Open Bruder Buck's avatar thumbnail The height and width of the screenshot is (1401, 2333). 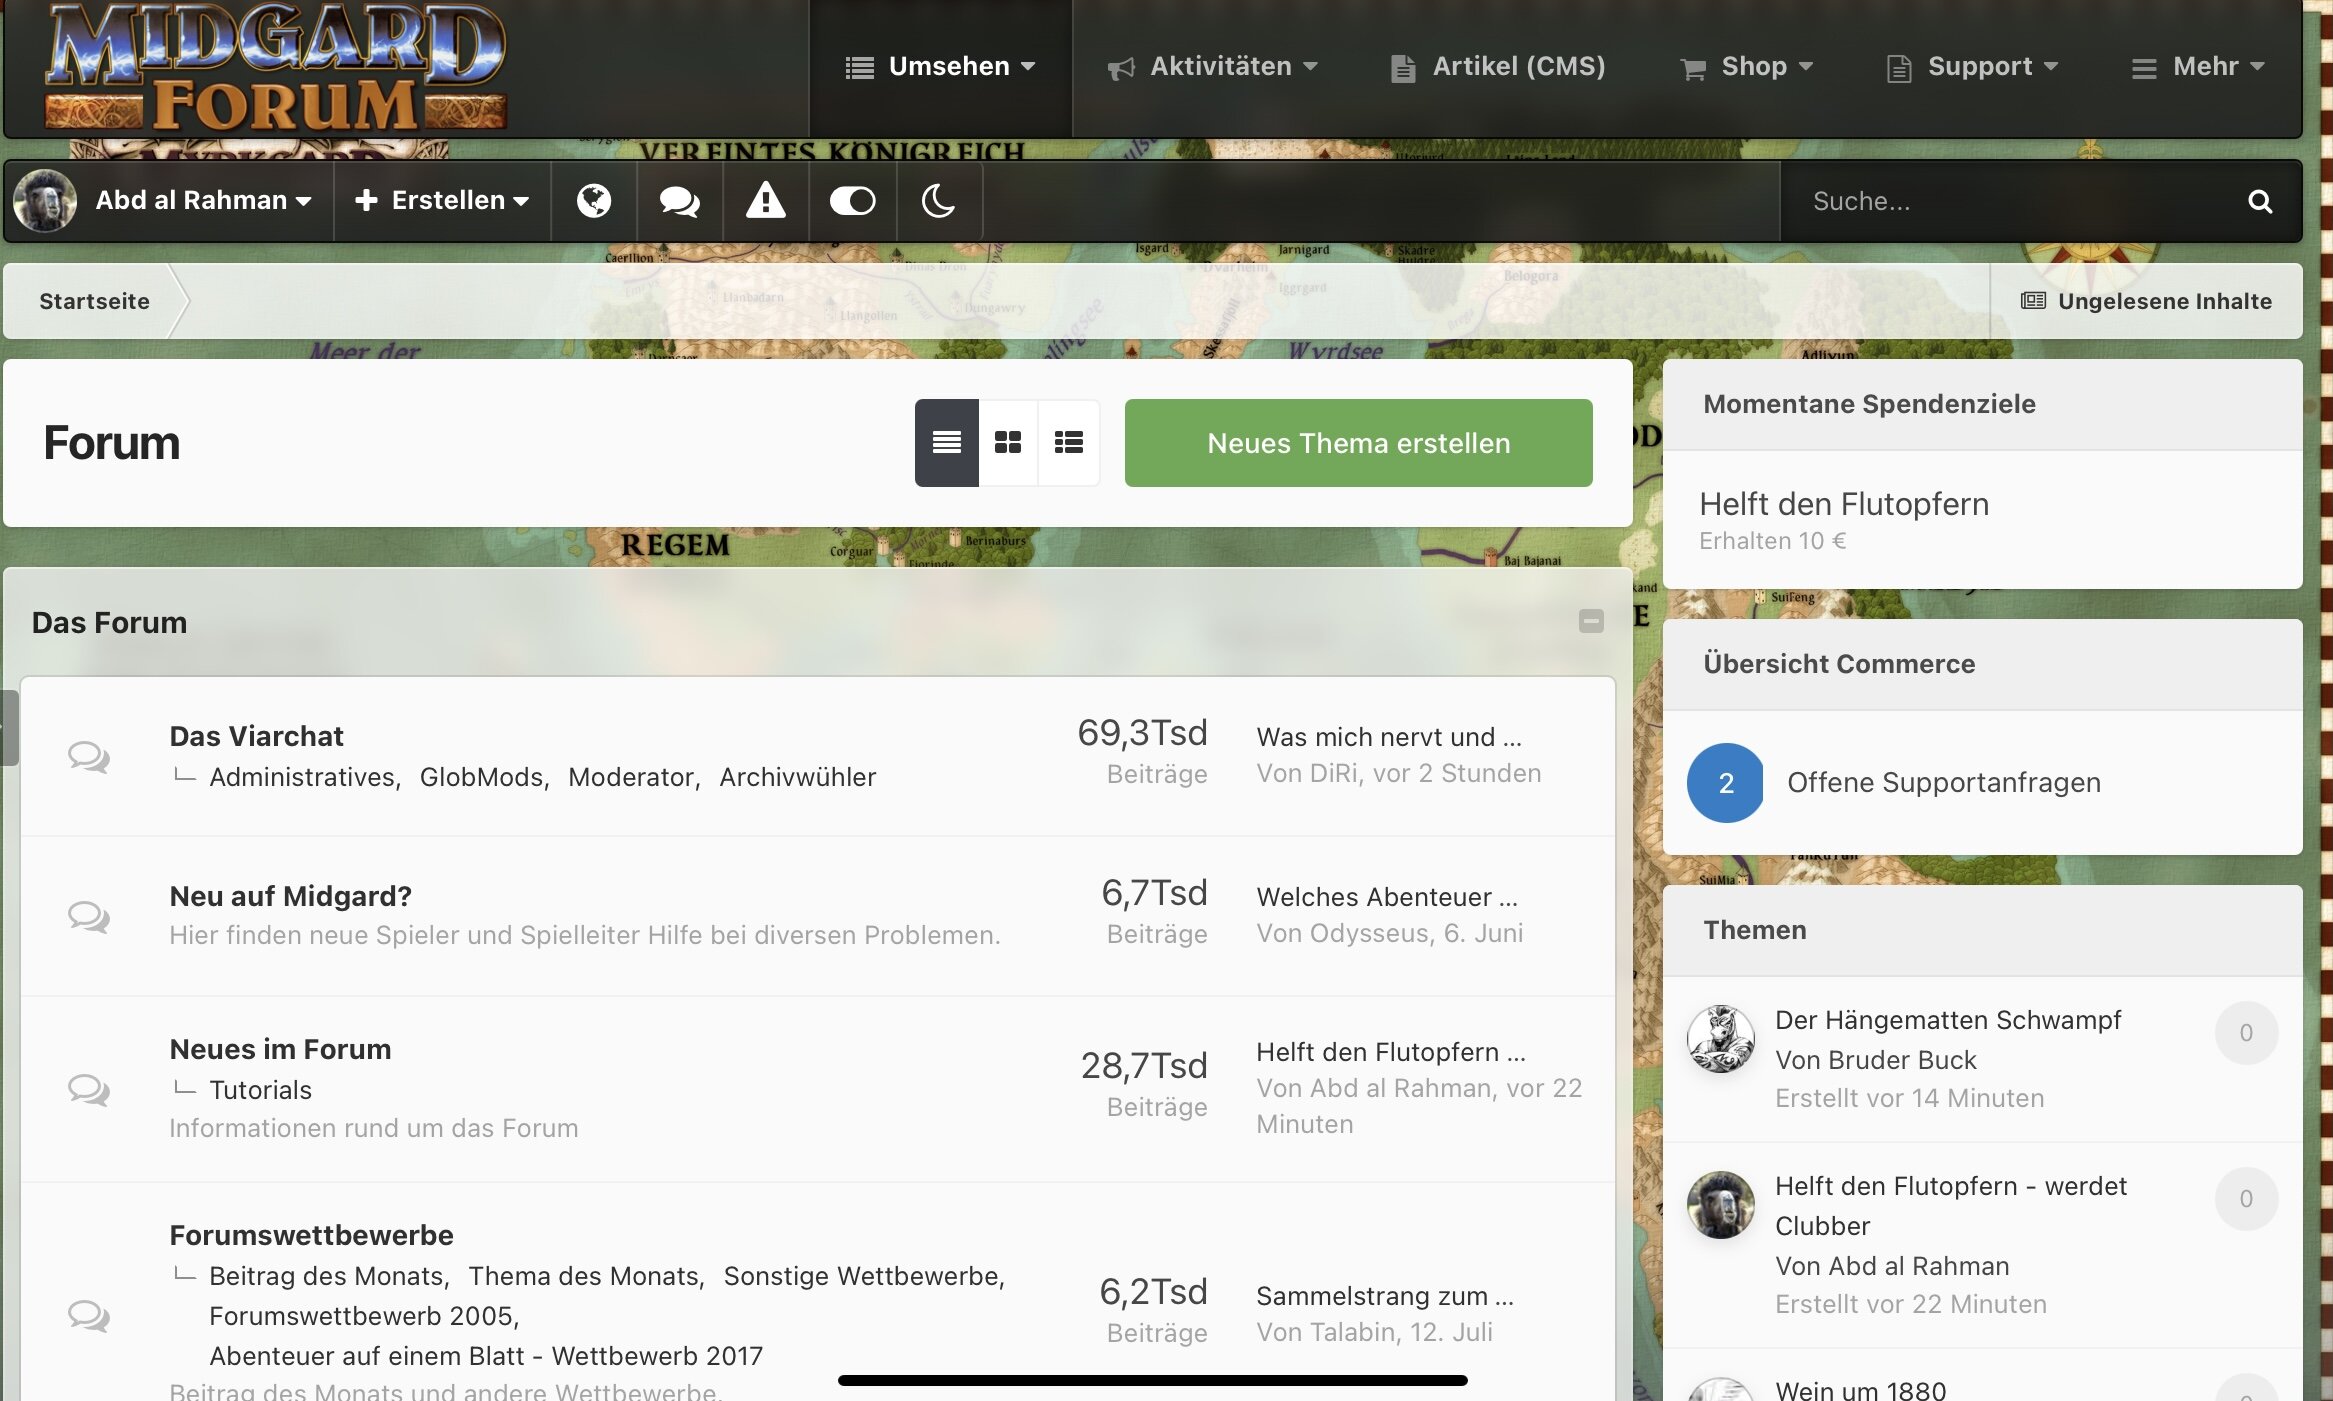click(x=1720, y=1039)
